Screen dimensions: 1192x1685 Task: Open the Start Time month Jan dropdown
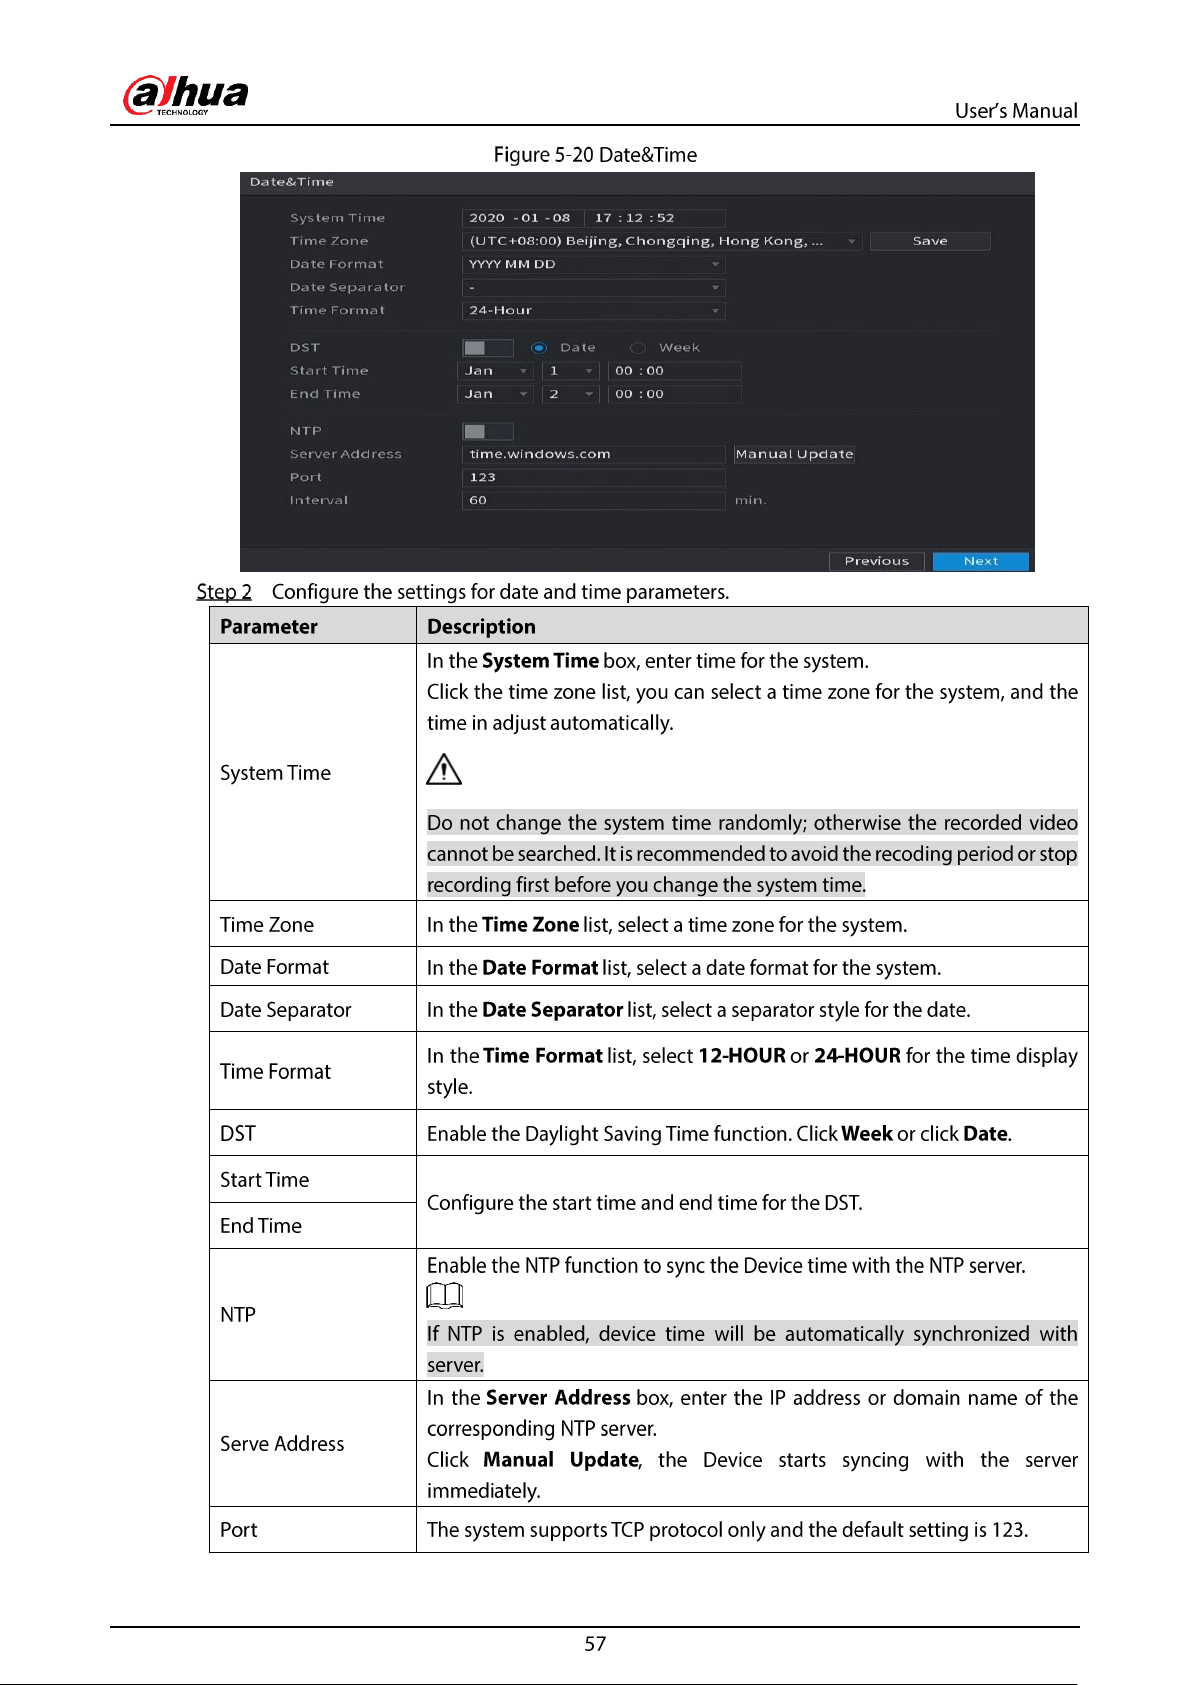[x=496, y=371]
